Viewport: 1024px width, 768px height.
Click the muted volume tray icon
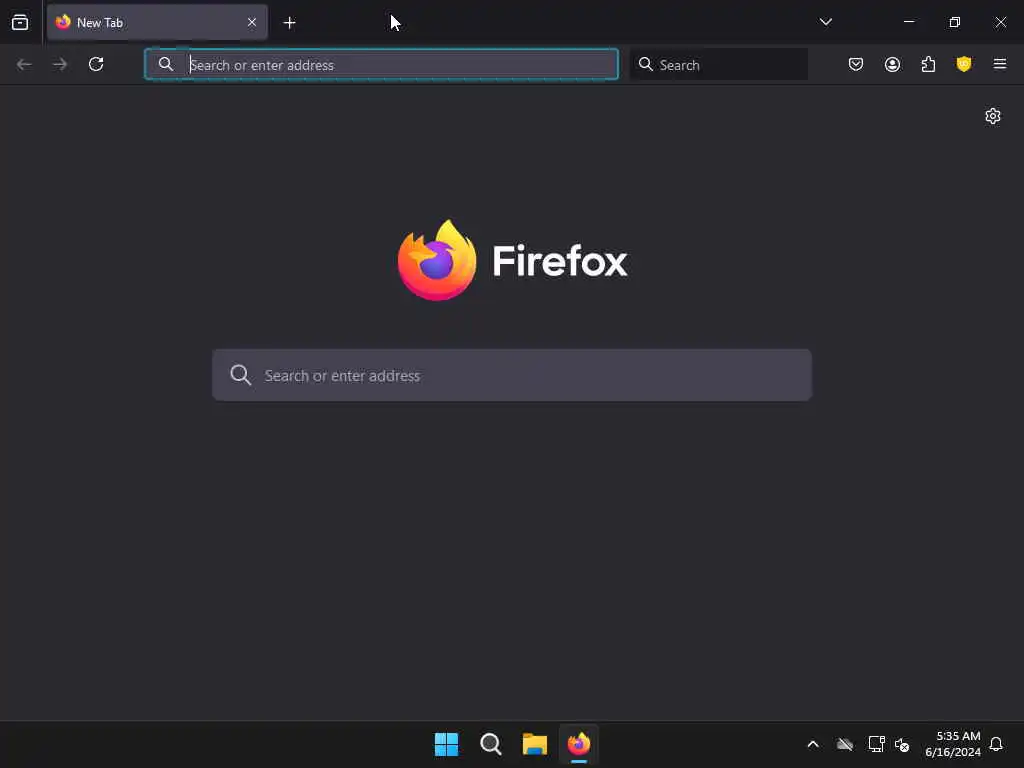click(902, 744)
